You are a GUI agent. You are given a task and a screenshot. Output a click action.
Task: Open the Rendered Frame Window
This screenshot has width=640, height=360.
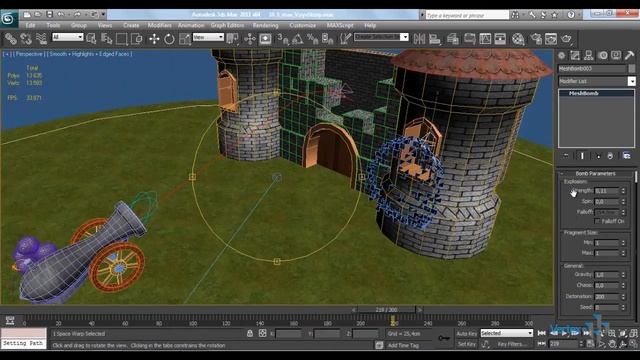point(551,39)
